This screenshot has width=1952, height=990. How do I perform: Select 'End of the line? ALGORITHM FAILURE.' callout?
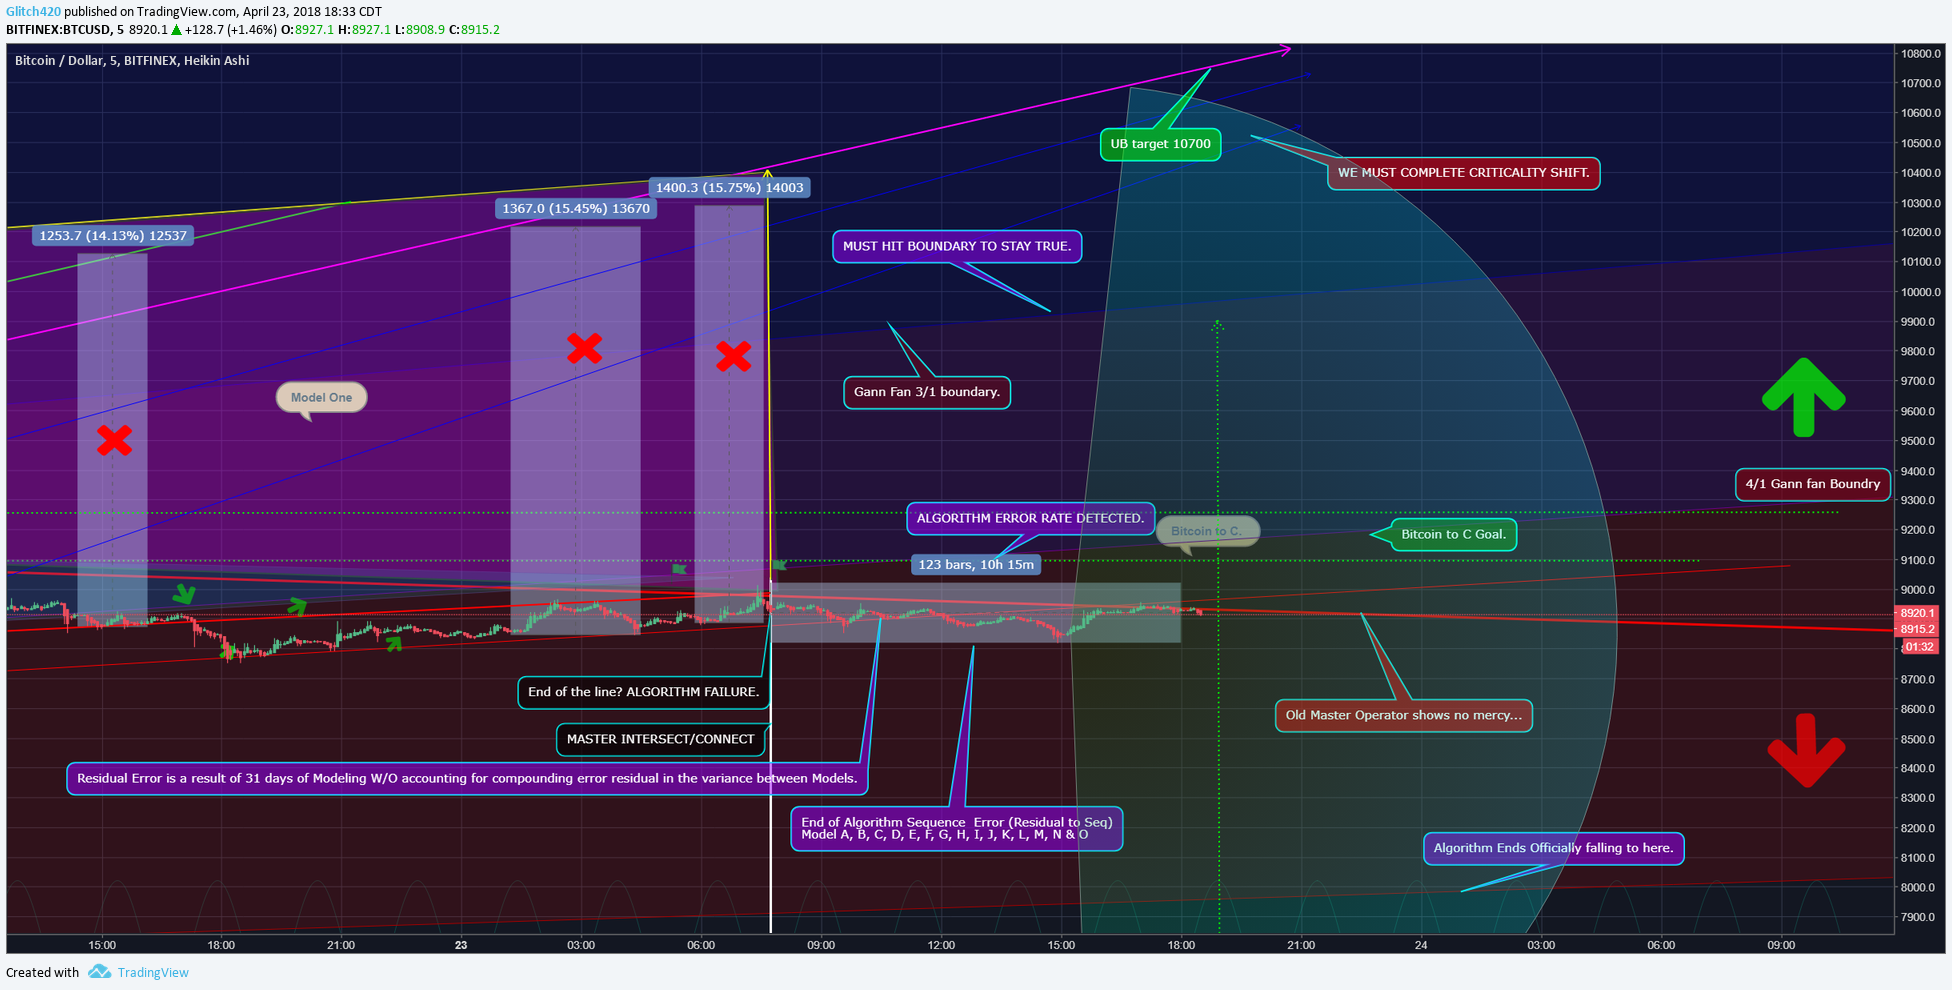point(643,692)
